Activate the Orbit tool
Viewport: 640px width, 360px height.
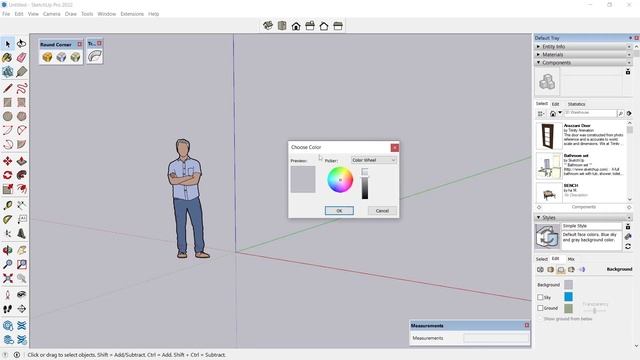8,250
